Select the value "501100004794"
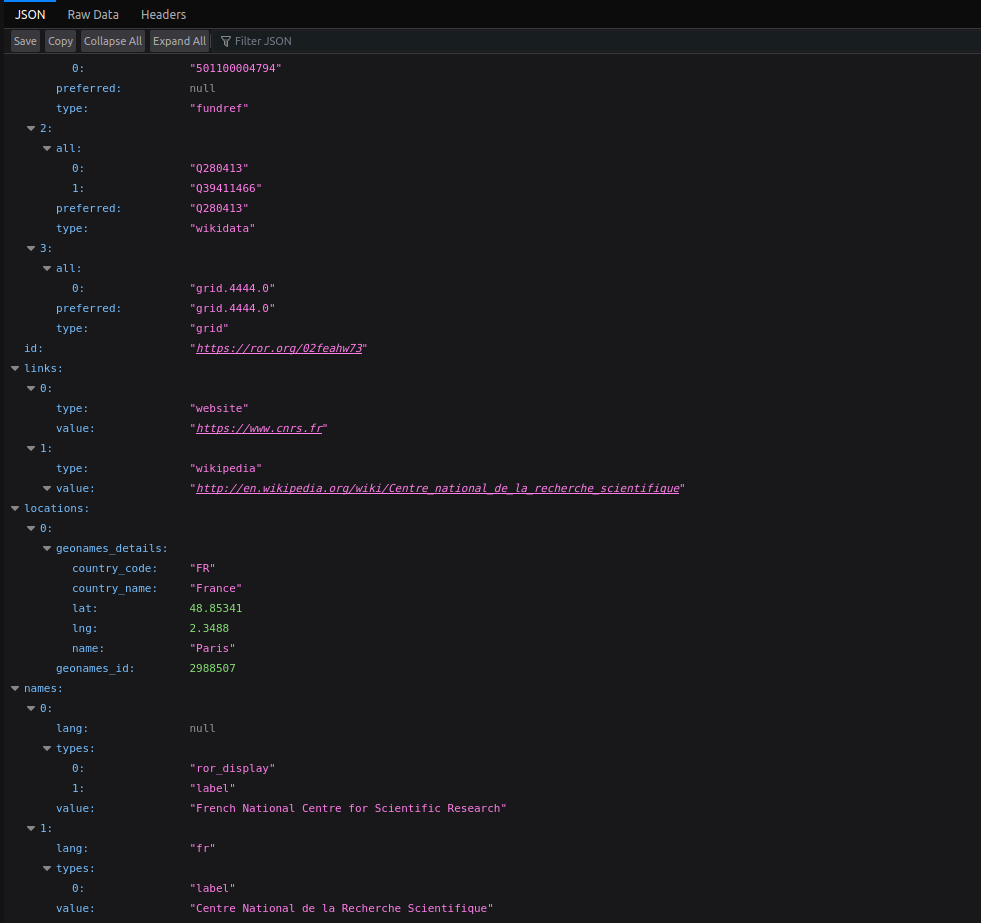This screenshot has width=981, height=923. pyautogui.click(x=235, y=68)
